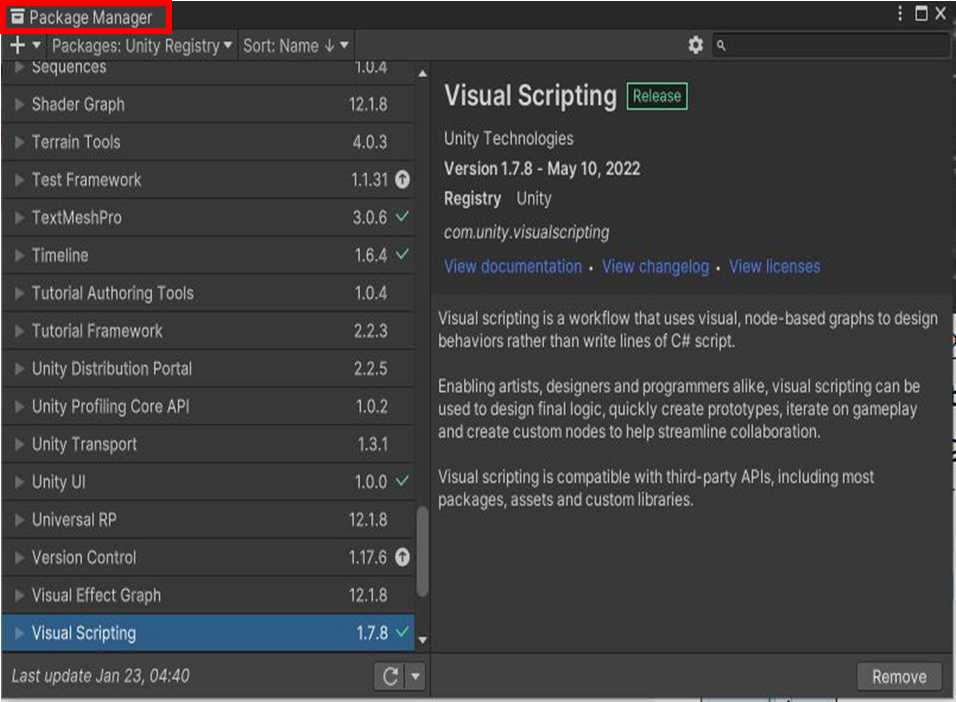Click the plus add-package button
The height and width of the screenshot is (702, 956).
(18, 45)
